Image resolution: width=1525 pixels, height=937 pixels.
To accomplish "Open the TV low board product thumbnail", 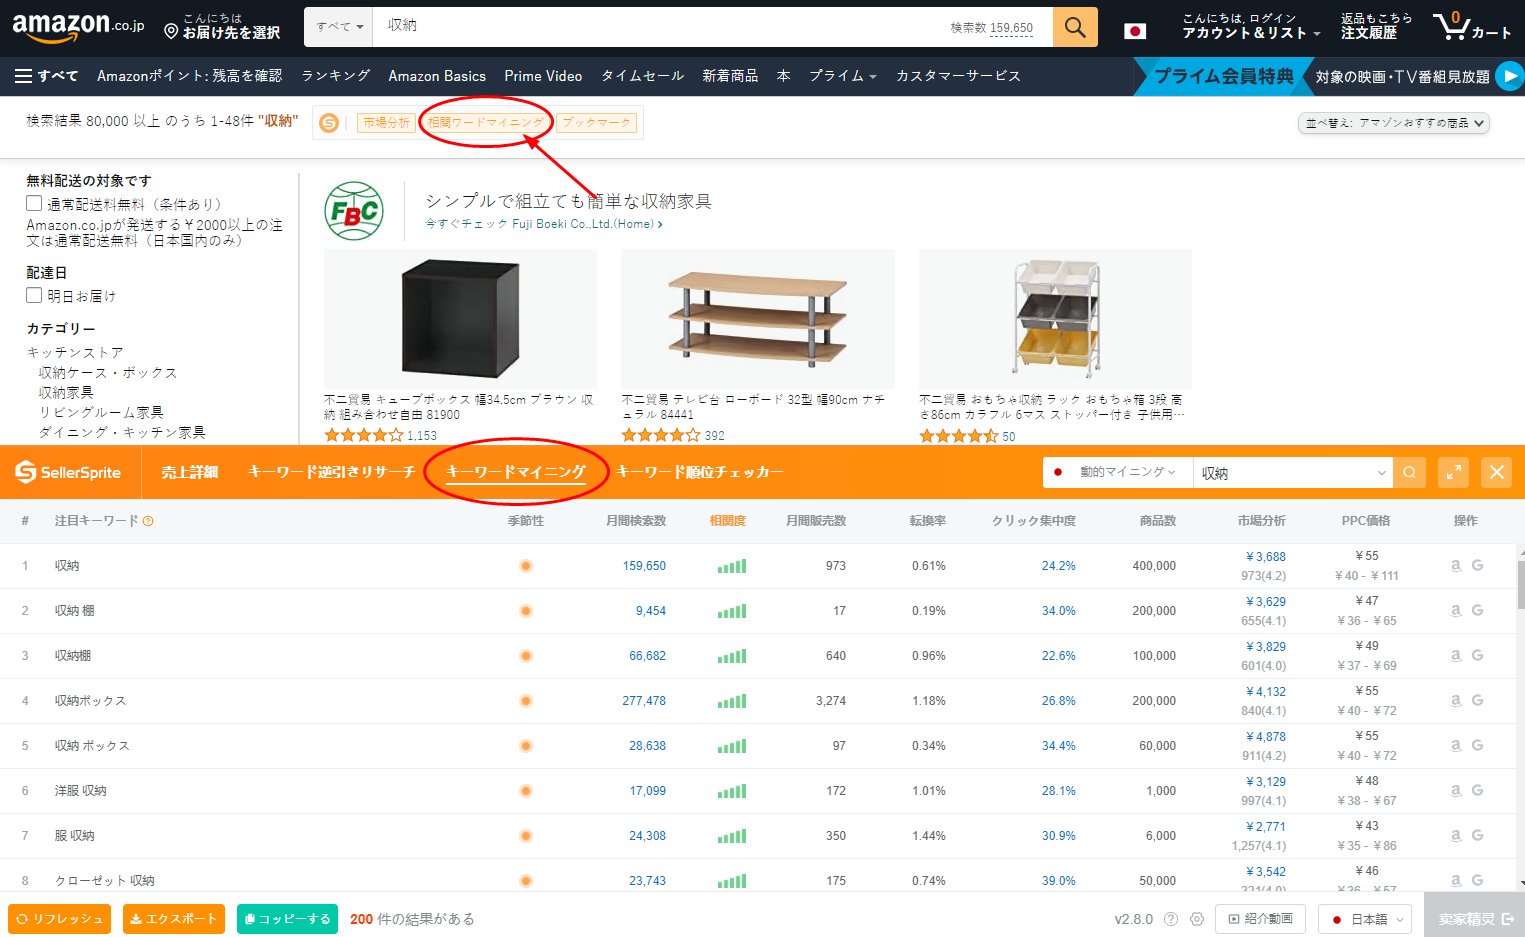I will pyautogui.click(x=757, y=318).
